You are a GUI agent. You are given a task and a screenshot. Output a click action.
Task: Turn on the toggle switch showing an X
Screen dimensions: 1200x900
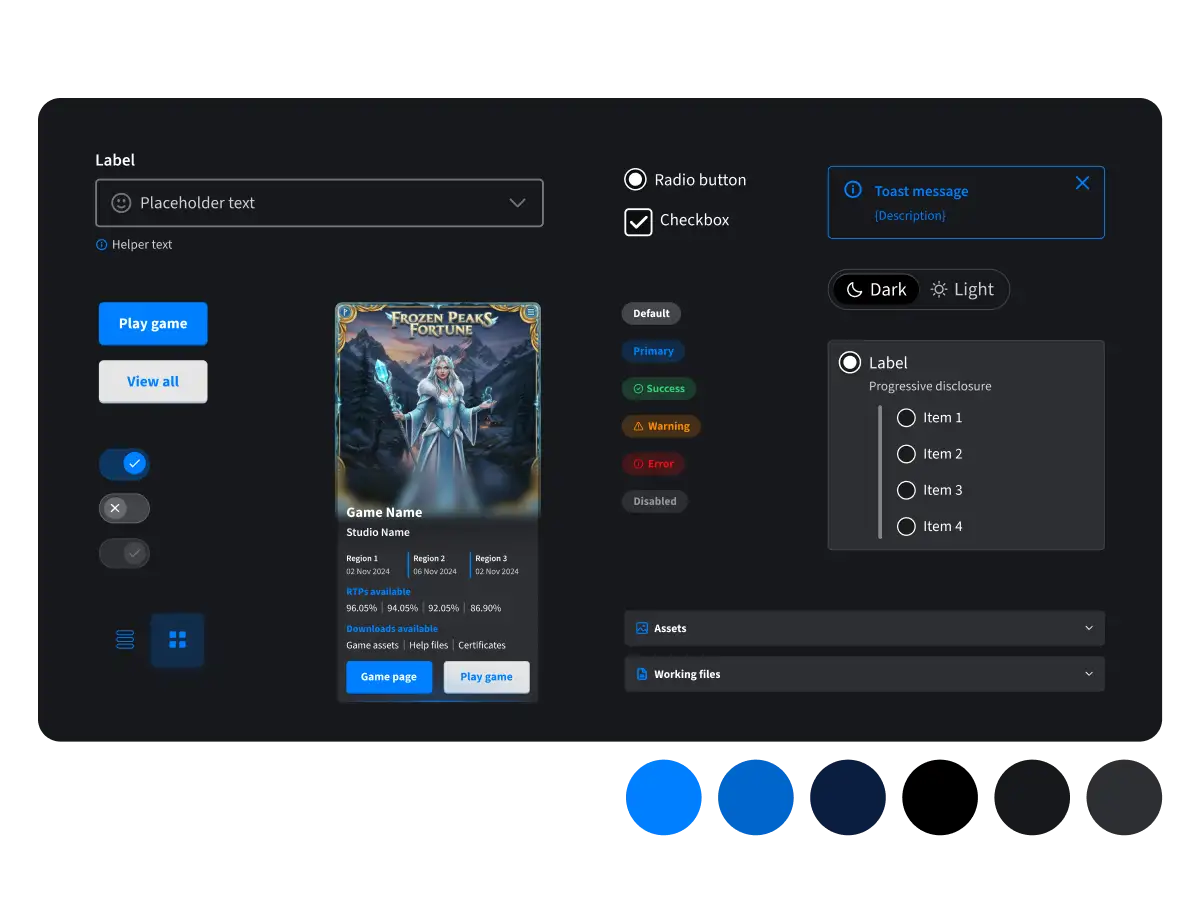click(x=124, y=508)
